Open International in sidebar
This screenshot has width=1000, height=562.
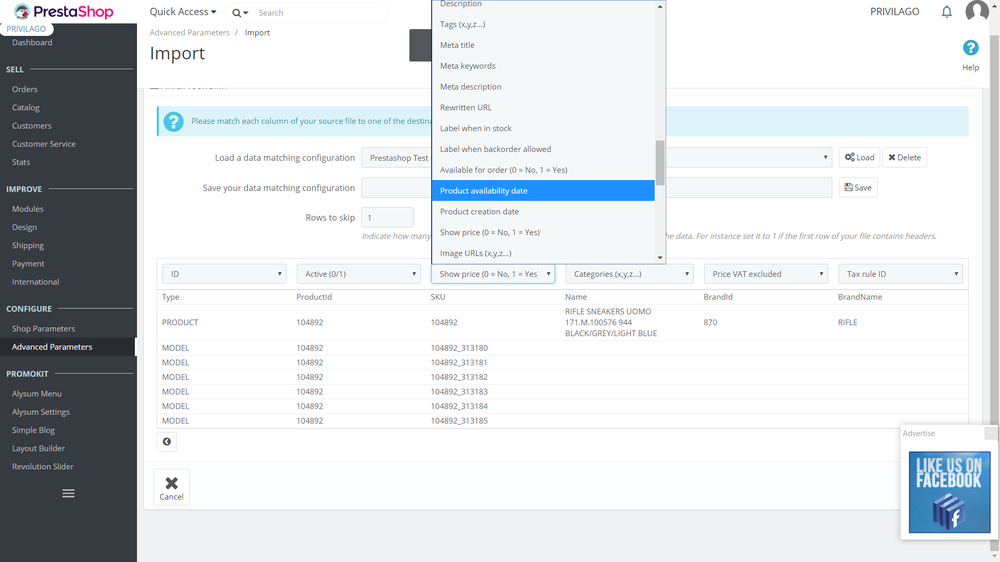(35, 281)
